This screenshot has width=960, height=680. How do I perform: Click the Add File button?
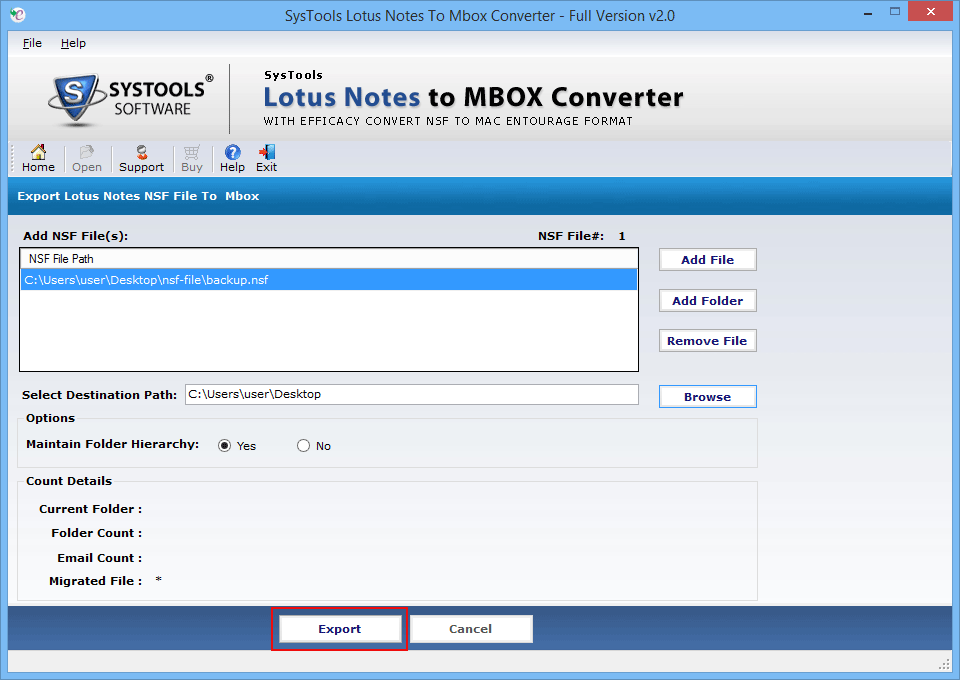click(x=708, y=260)
